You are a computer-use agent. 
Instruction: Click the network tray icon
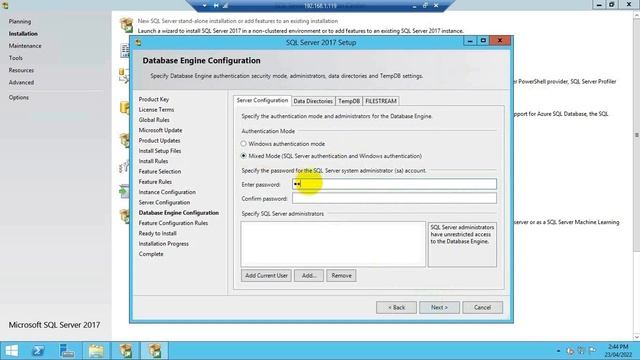pos(581,351)
